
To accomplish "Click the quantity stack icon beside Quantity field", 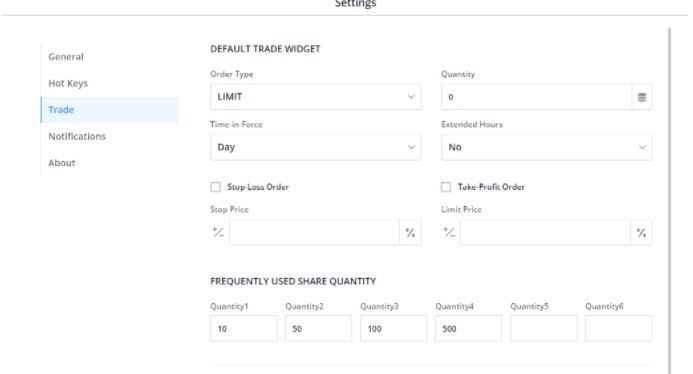I will click(x=642, y=97).
